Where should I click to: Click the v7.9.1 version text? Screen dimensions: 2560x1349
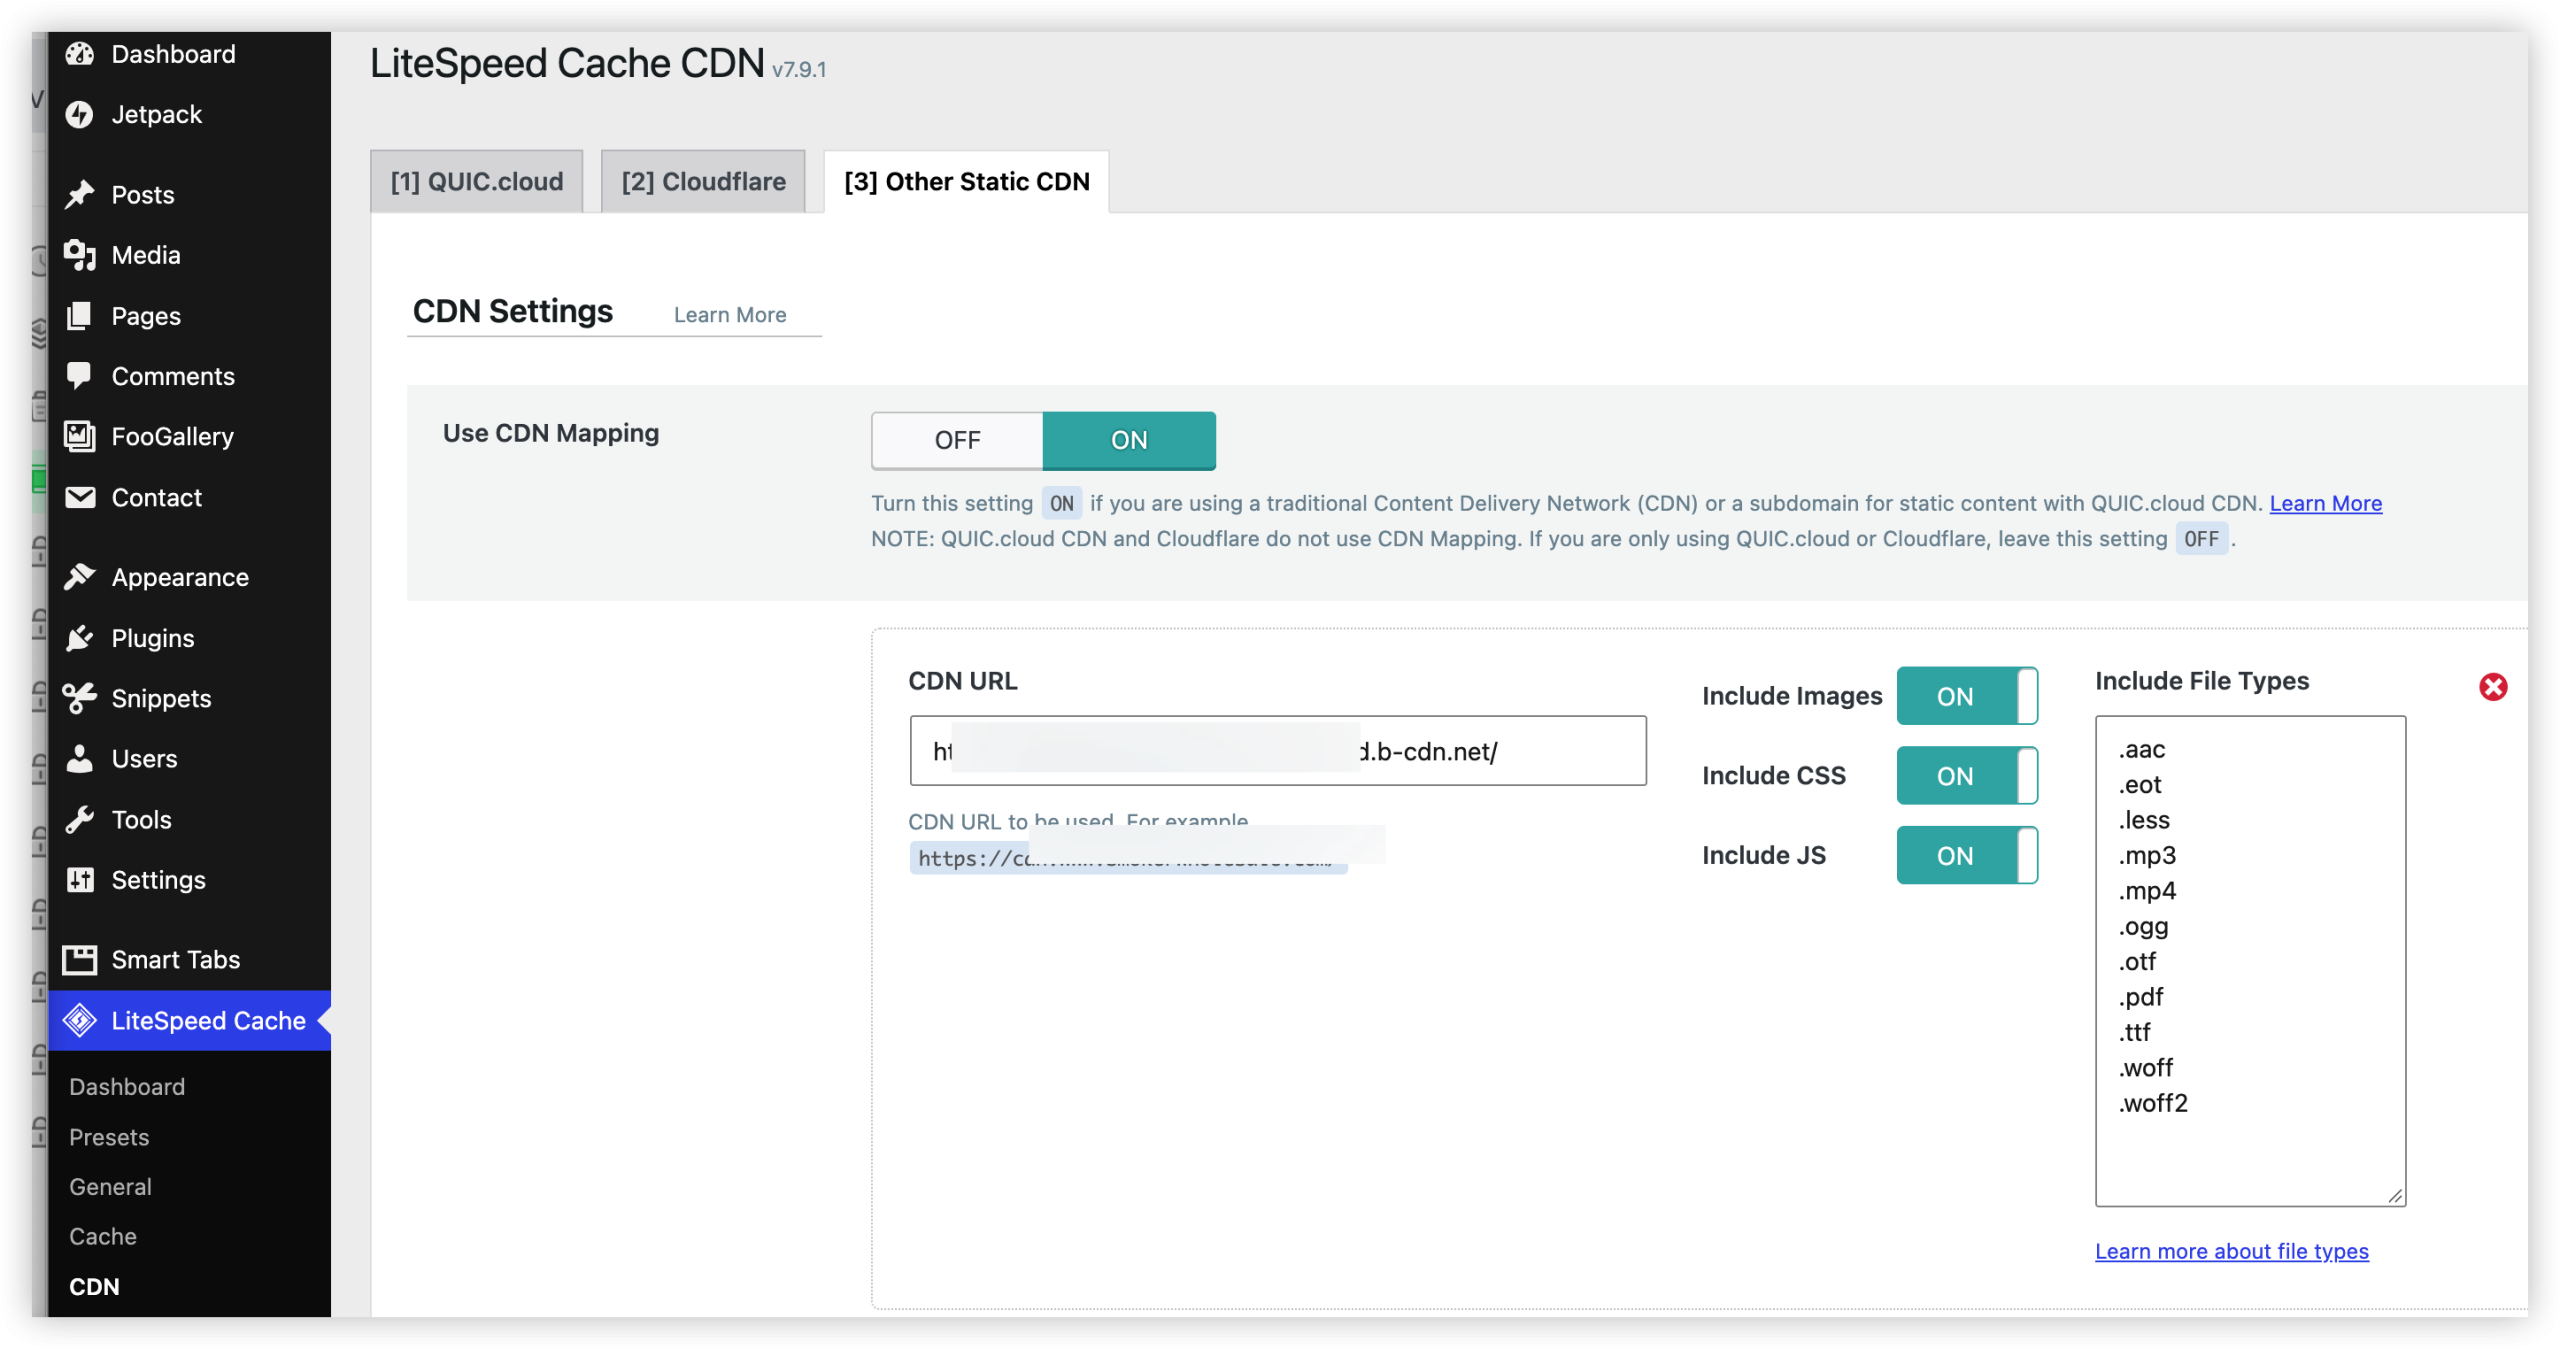point(799,70)
